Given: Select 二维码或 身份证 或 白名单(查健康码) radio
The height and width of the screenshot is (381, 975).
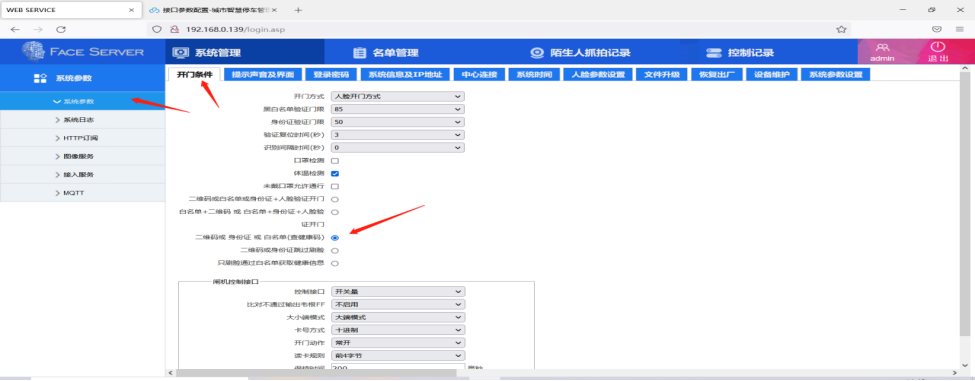Looking at the screenshot, I should (x=335, y=238).
